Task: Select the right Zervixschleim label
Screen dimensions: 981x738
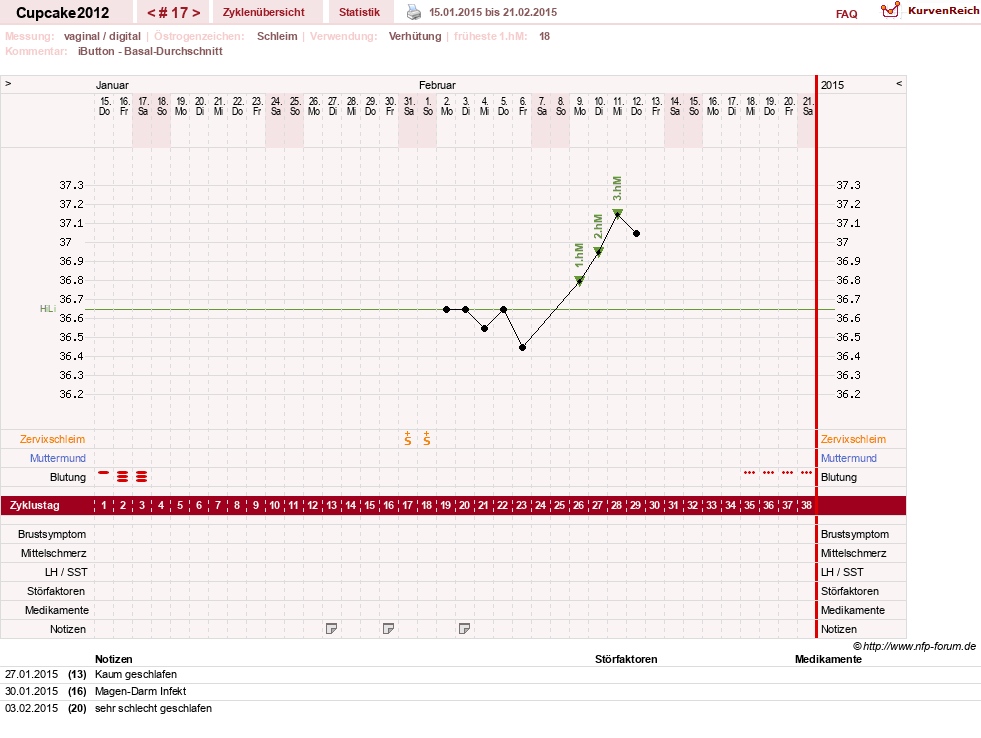Action: [x=853, y=439]
